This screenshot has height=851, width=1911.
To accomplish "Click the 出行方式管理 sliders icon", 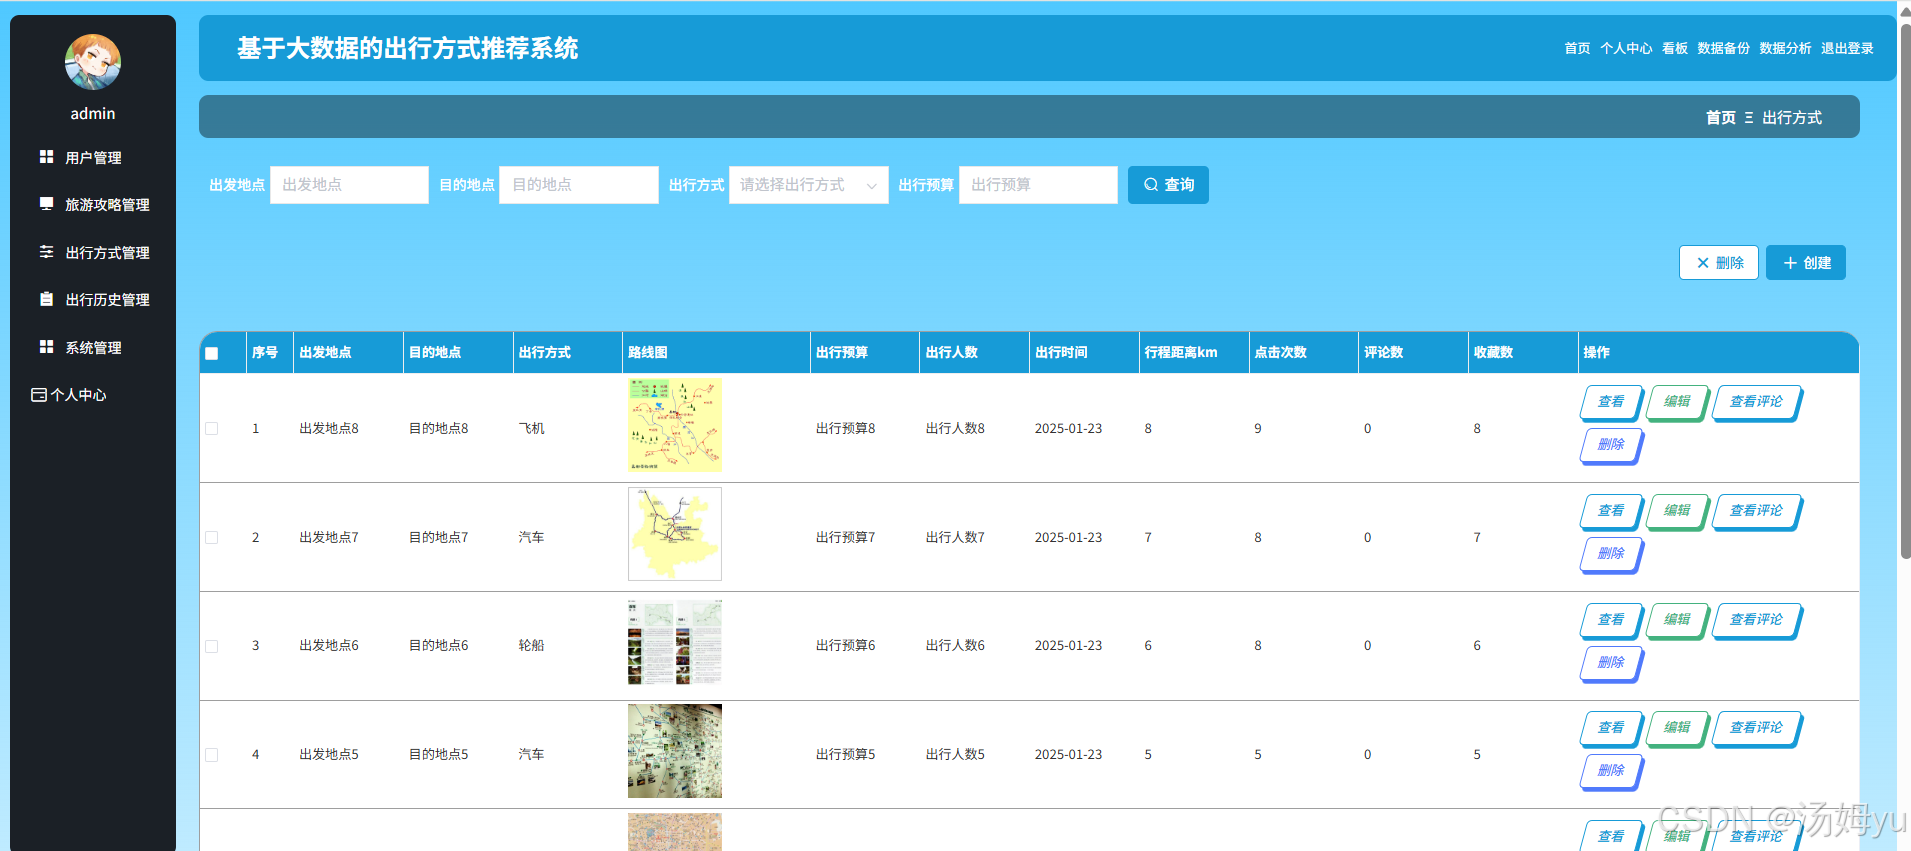I will [46, 252].
